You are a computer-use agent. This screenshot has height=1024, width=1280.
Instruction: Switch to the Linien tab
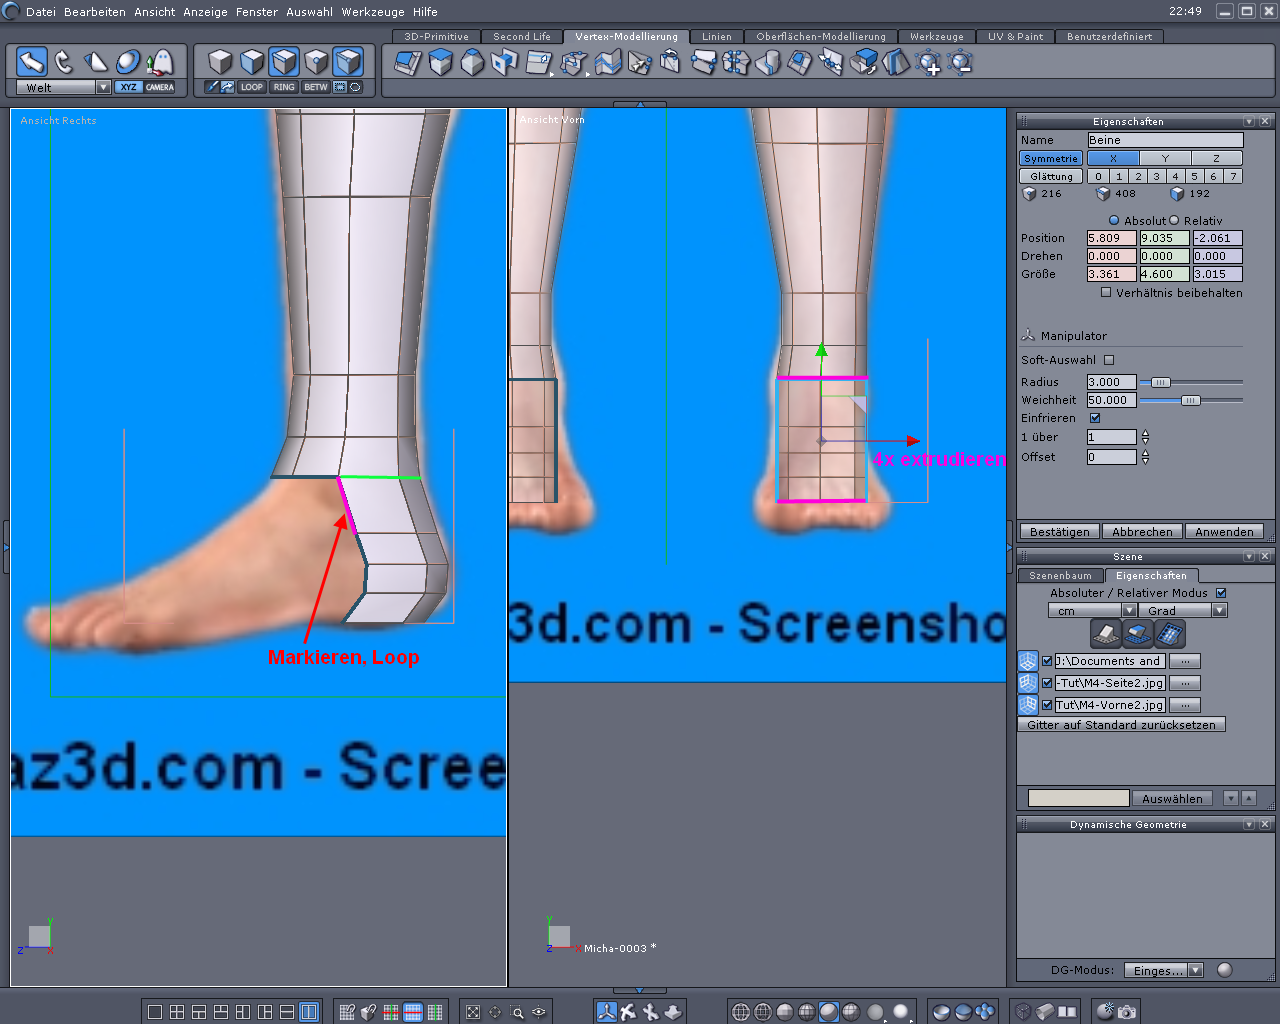pyautogui.click(x=717, y=36)
